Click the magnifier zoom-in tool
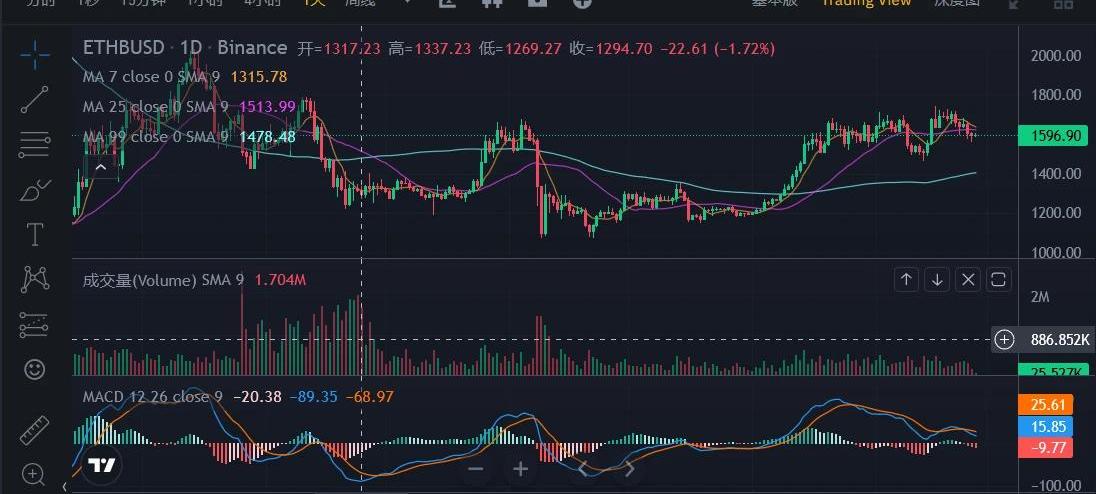 tap(35, 473)
